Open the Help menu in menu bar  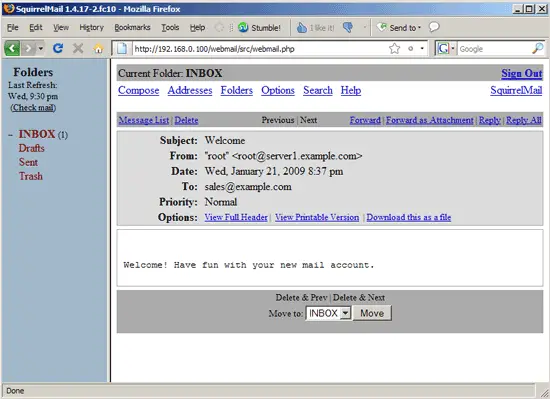[x=197, y=27]
